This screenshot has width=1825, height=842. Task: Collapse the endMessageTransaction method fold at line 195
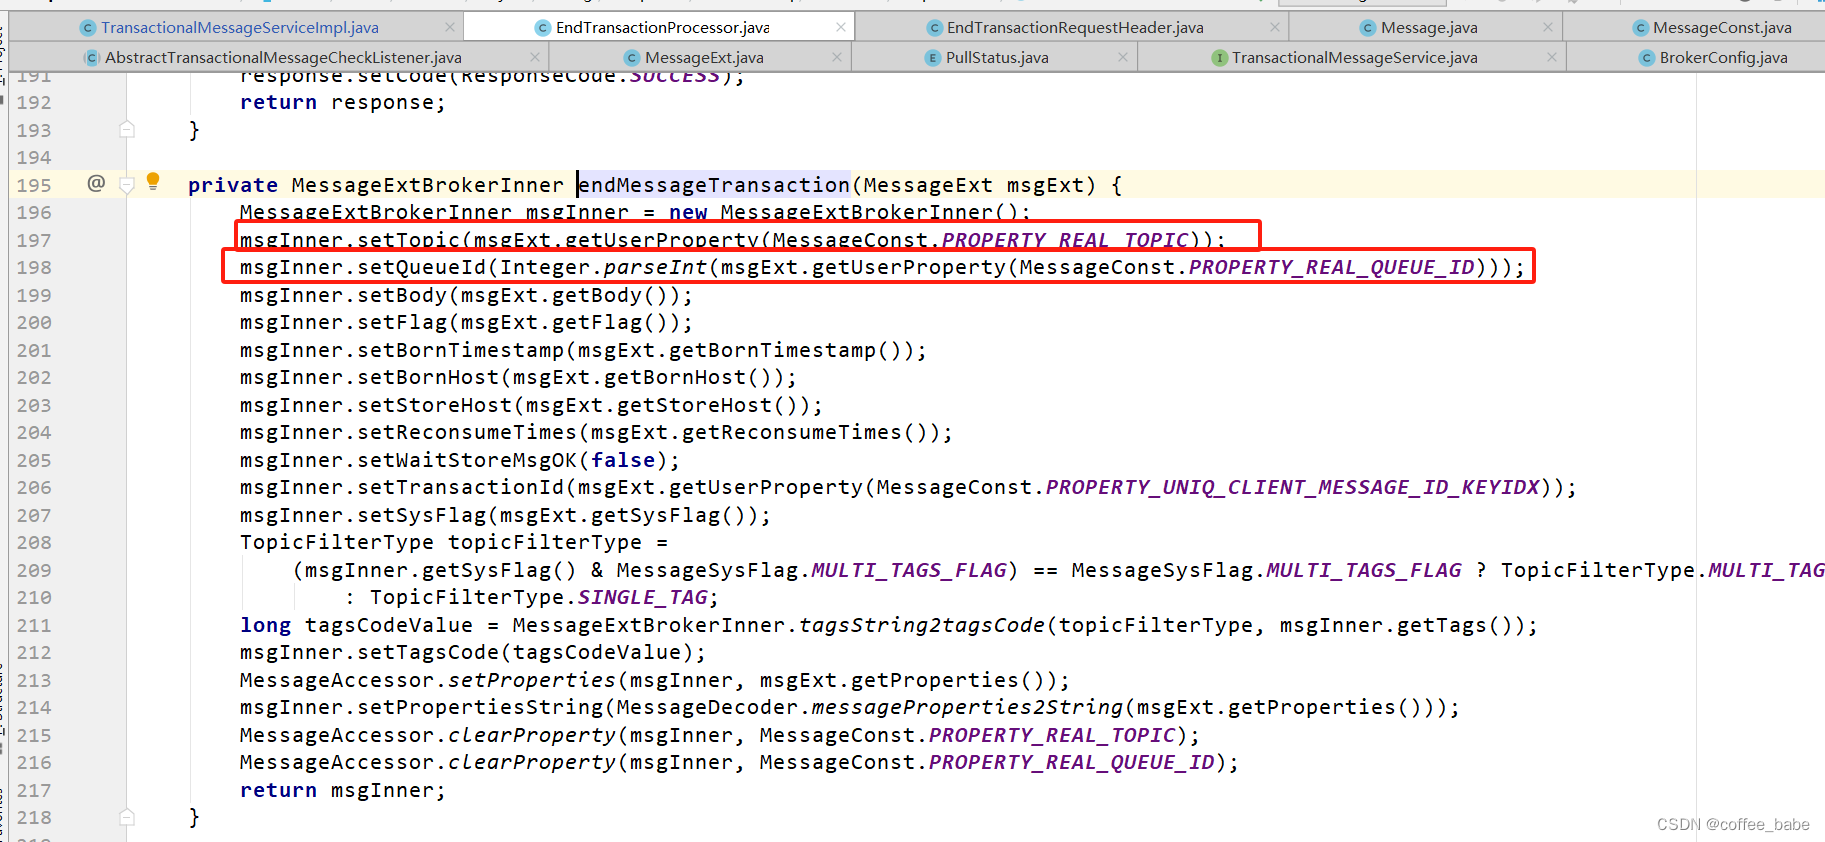[127, 185]
